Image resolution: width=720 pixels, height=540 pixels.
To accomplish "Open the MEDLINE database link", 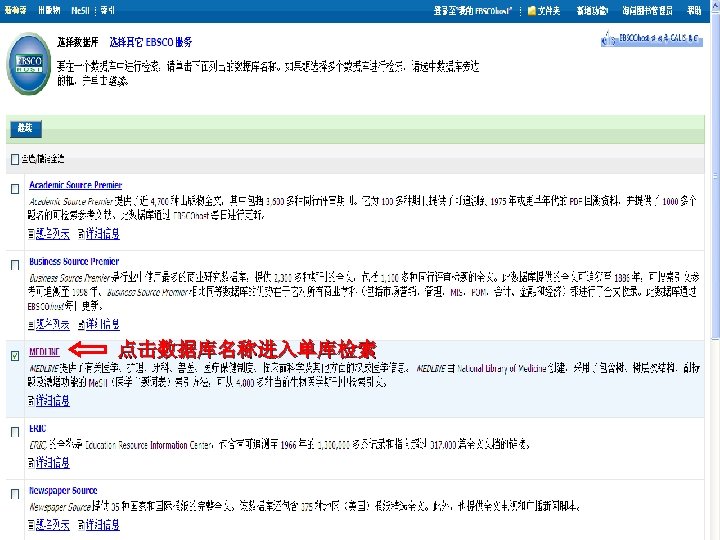I will tap(44, 352).
